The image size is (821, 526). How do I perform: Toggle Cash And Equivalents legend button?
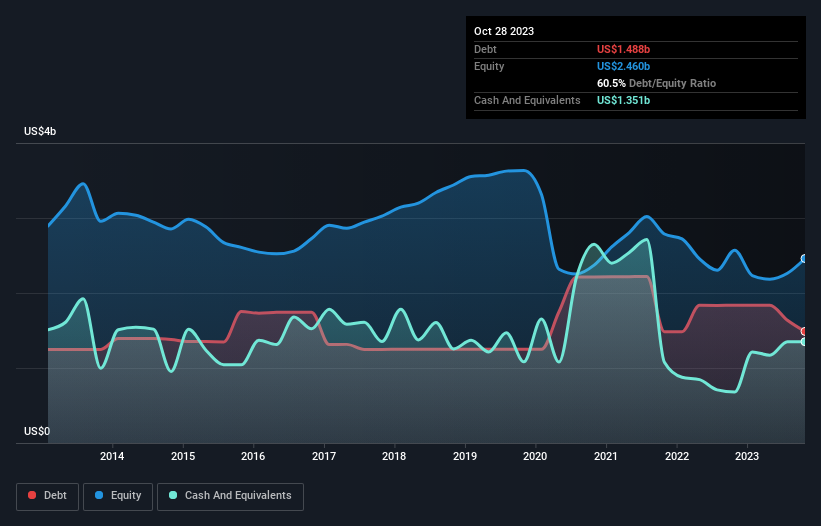tap(230, 496)
